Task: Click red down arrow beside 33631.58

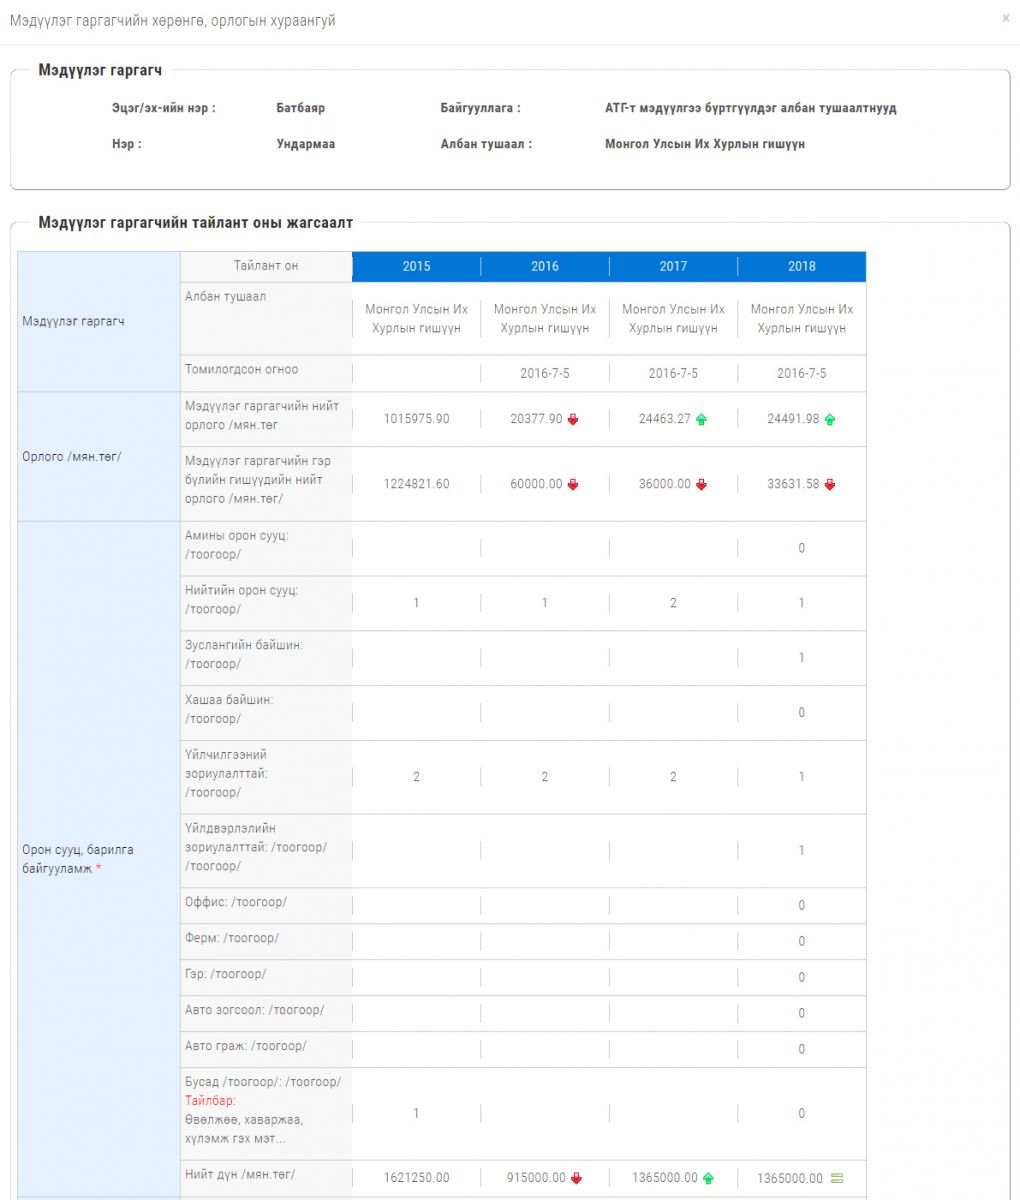Action: pos(829,484)
